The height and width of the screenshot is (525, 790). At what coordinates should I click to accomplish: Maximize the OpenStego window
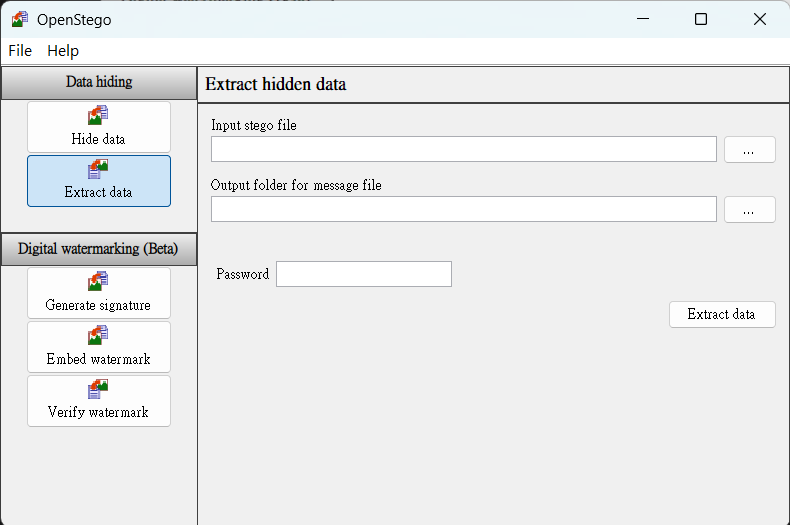(701, 19)
